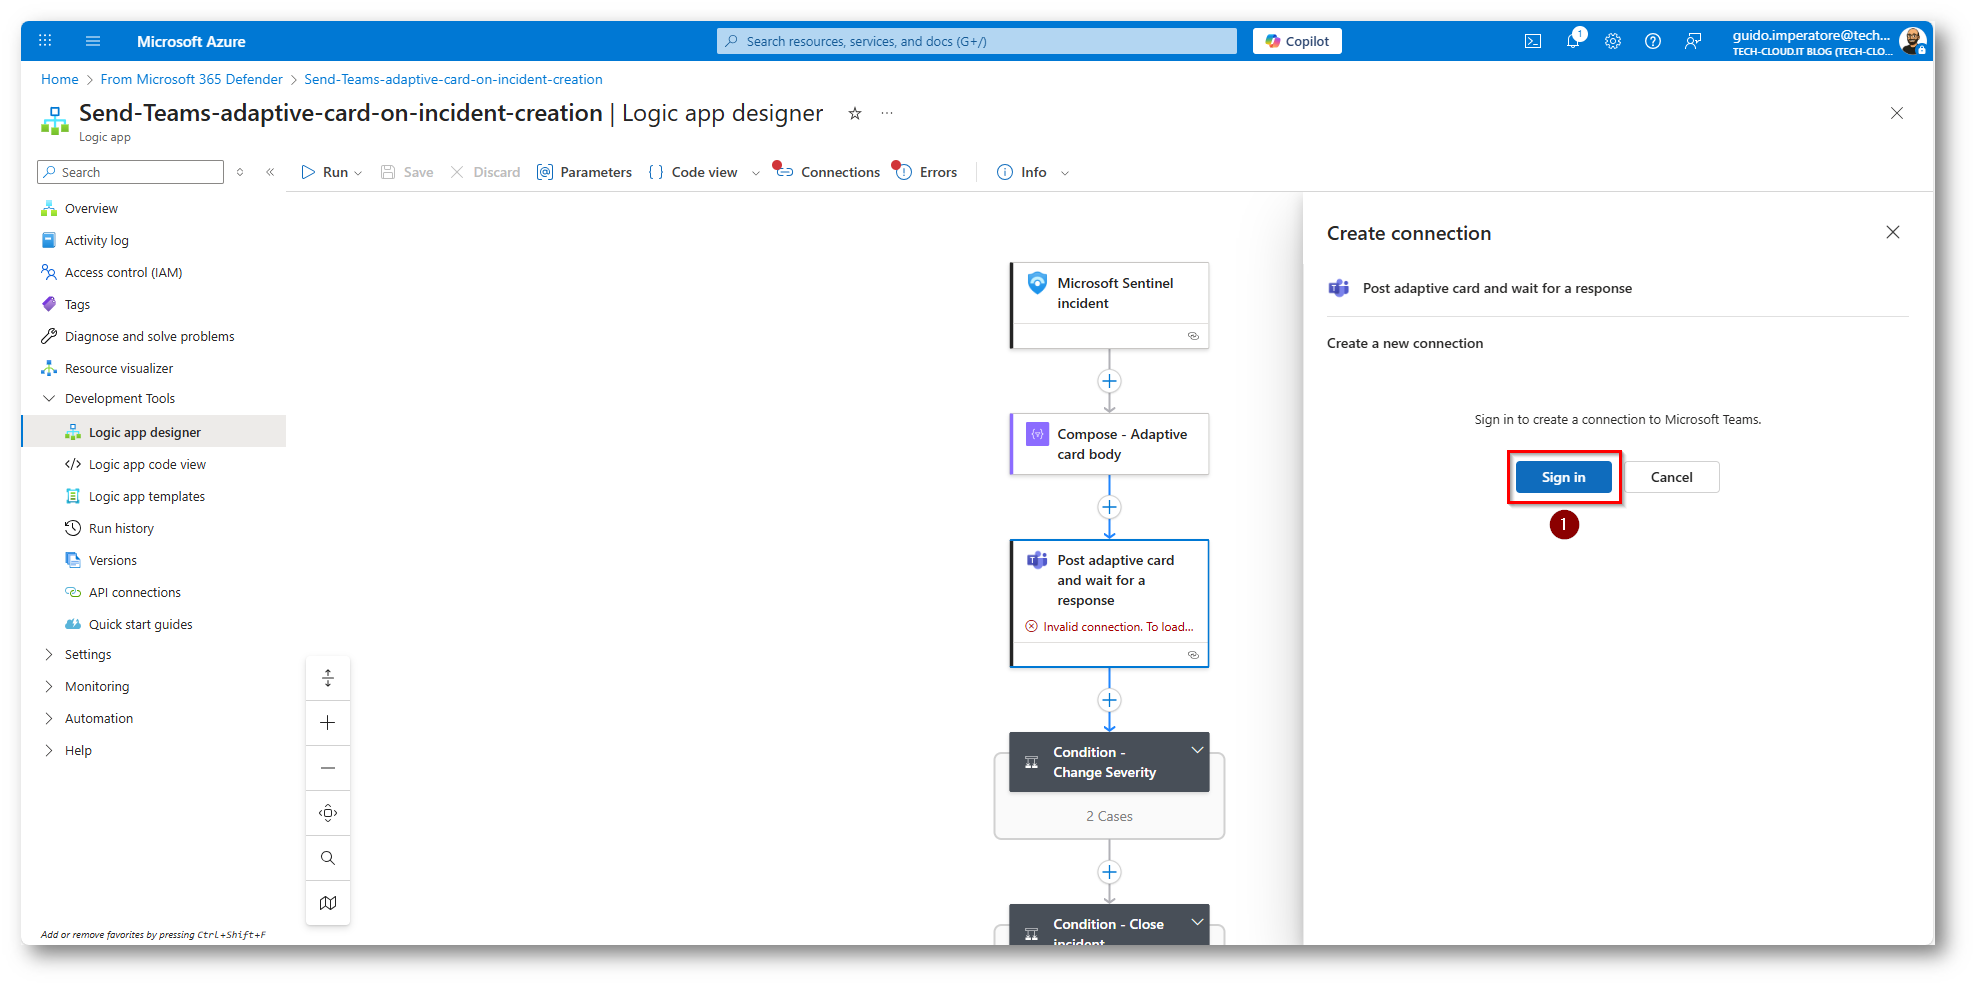Open Resource visualizer
This screenshot has width=1977, height=987.
click(x=118, y=368)
